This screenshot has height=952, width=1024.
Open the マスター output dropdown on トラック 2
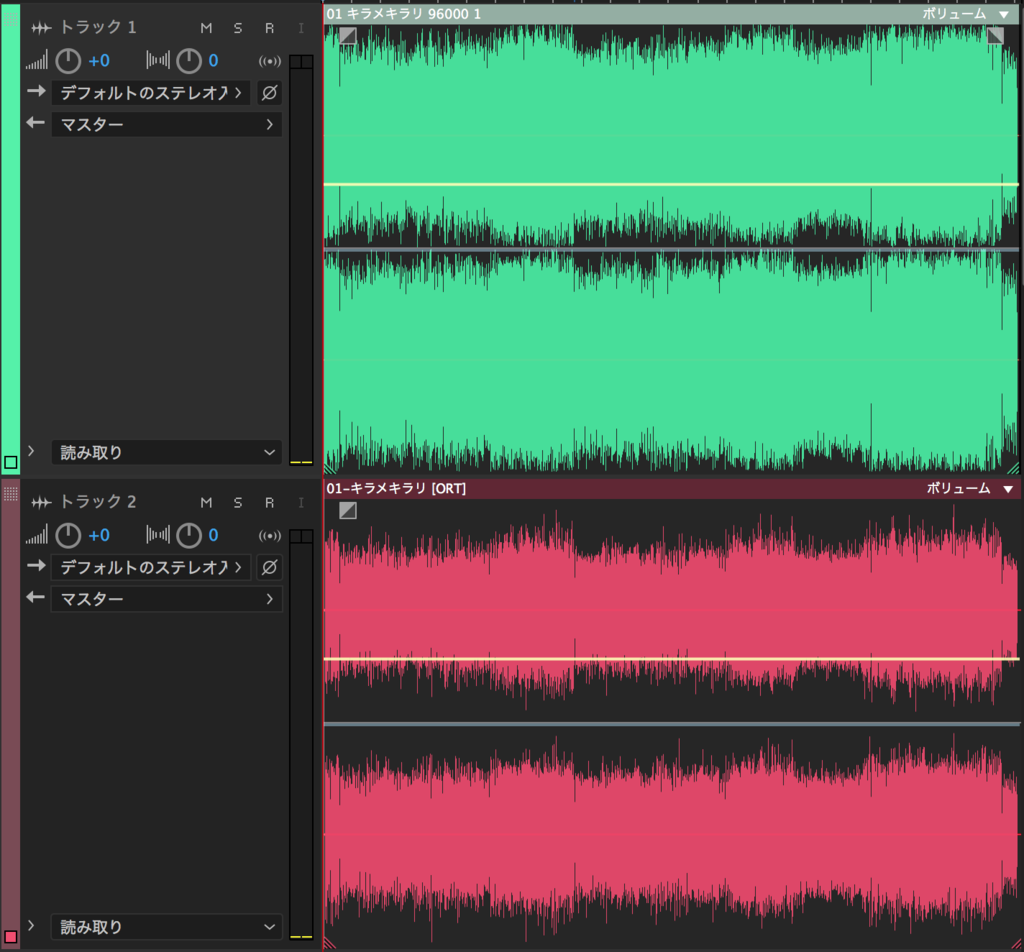point(167,599)
